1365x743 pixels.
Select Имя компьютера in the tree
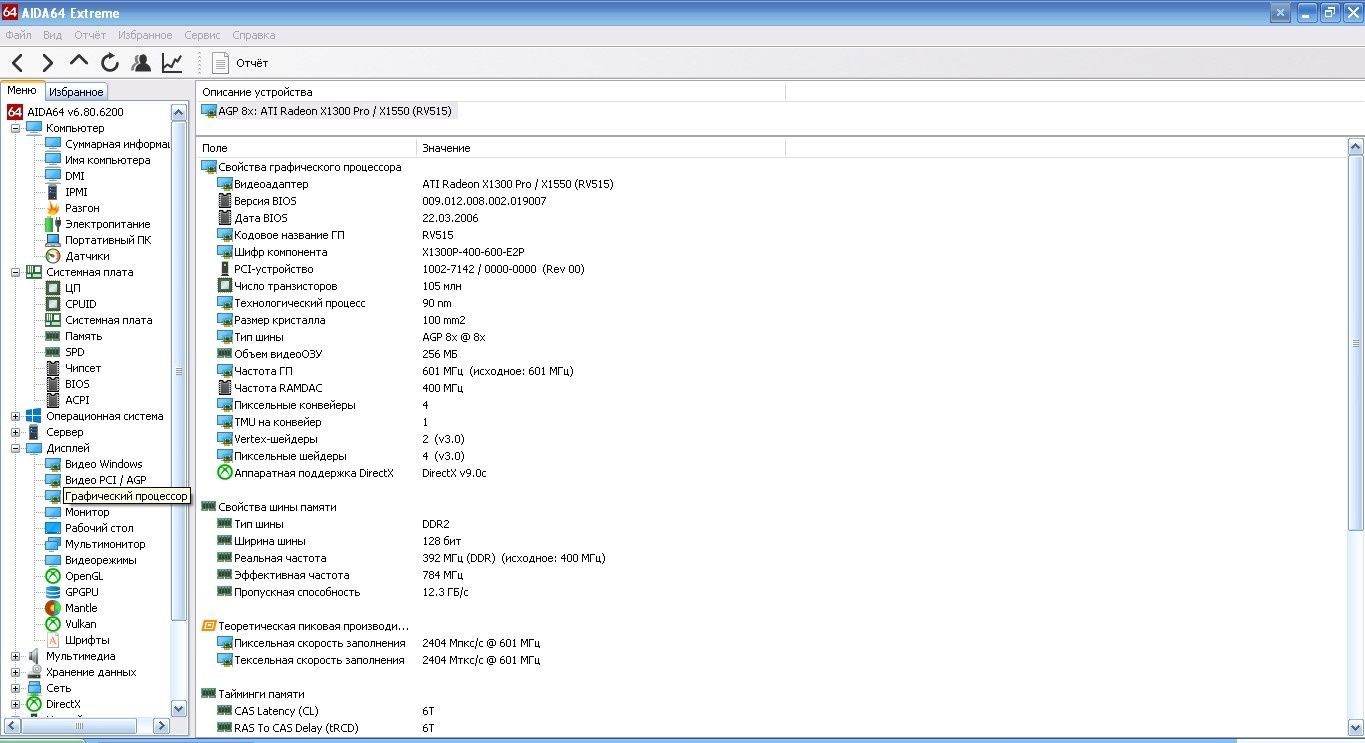coord(108,160)
